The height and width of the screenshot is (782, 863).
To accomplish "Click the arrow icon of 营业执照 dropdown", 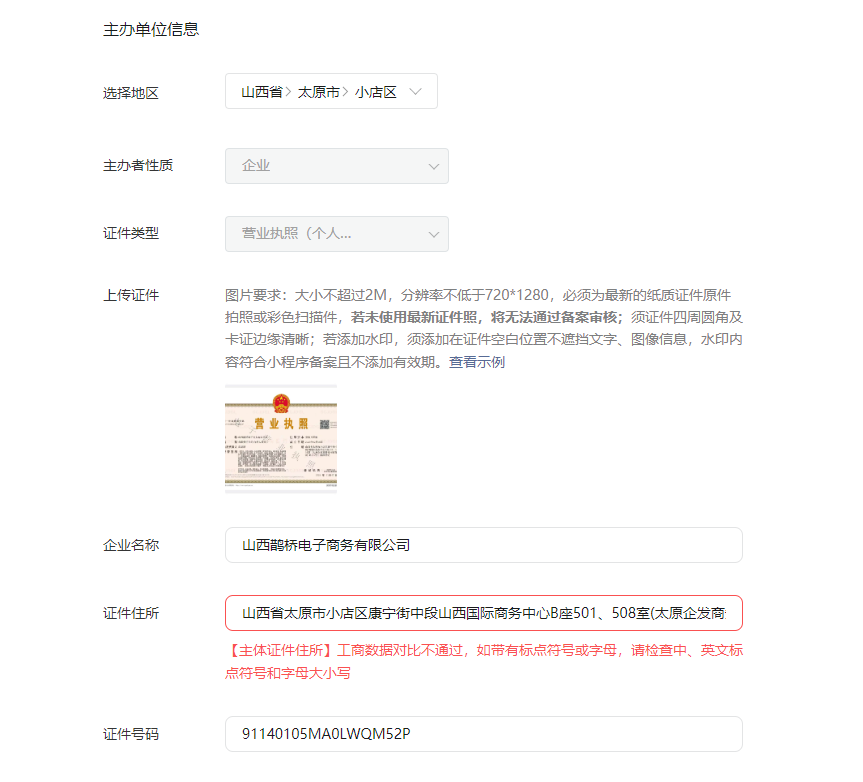I will point(434,234).
